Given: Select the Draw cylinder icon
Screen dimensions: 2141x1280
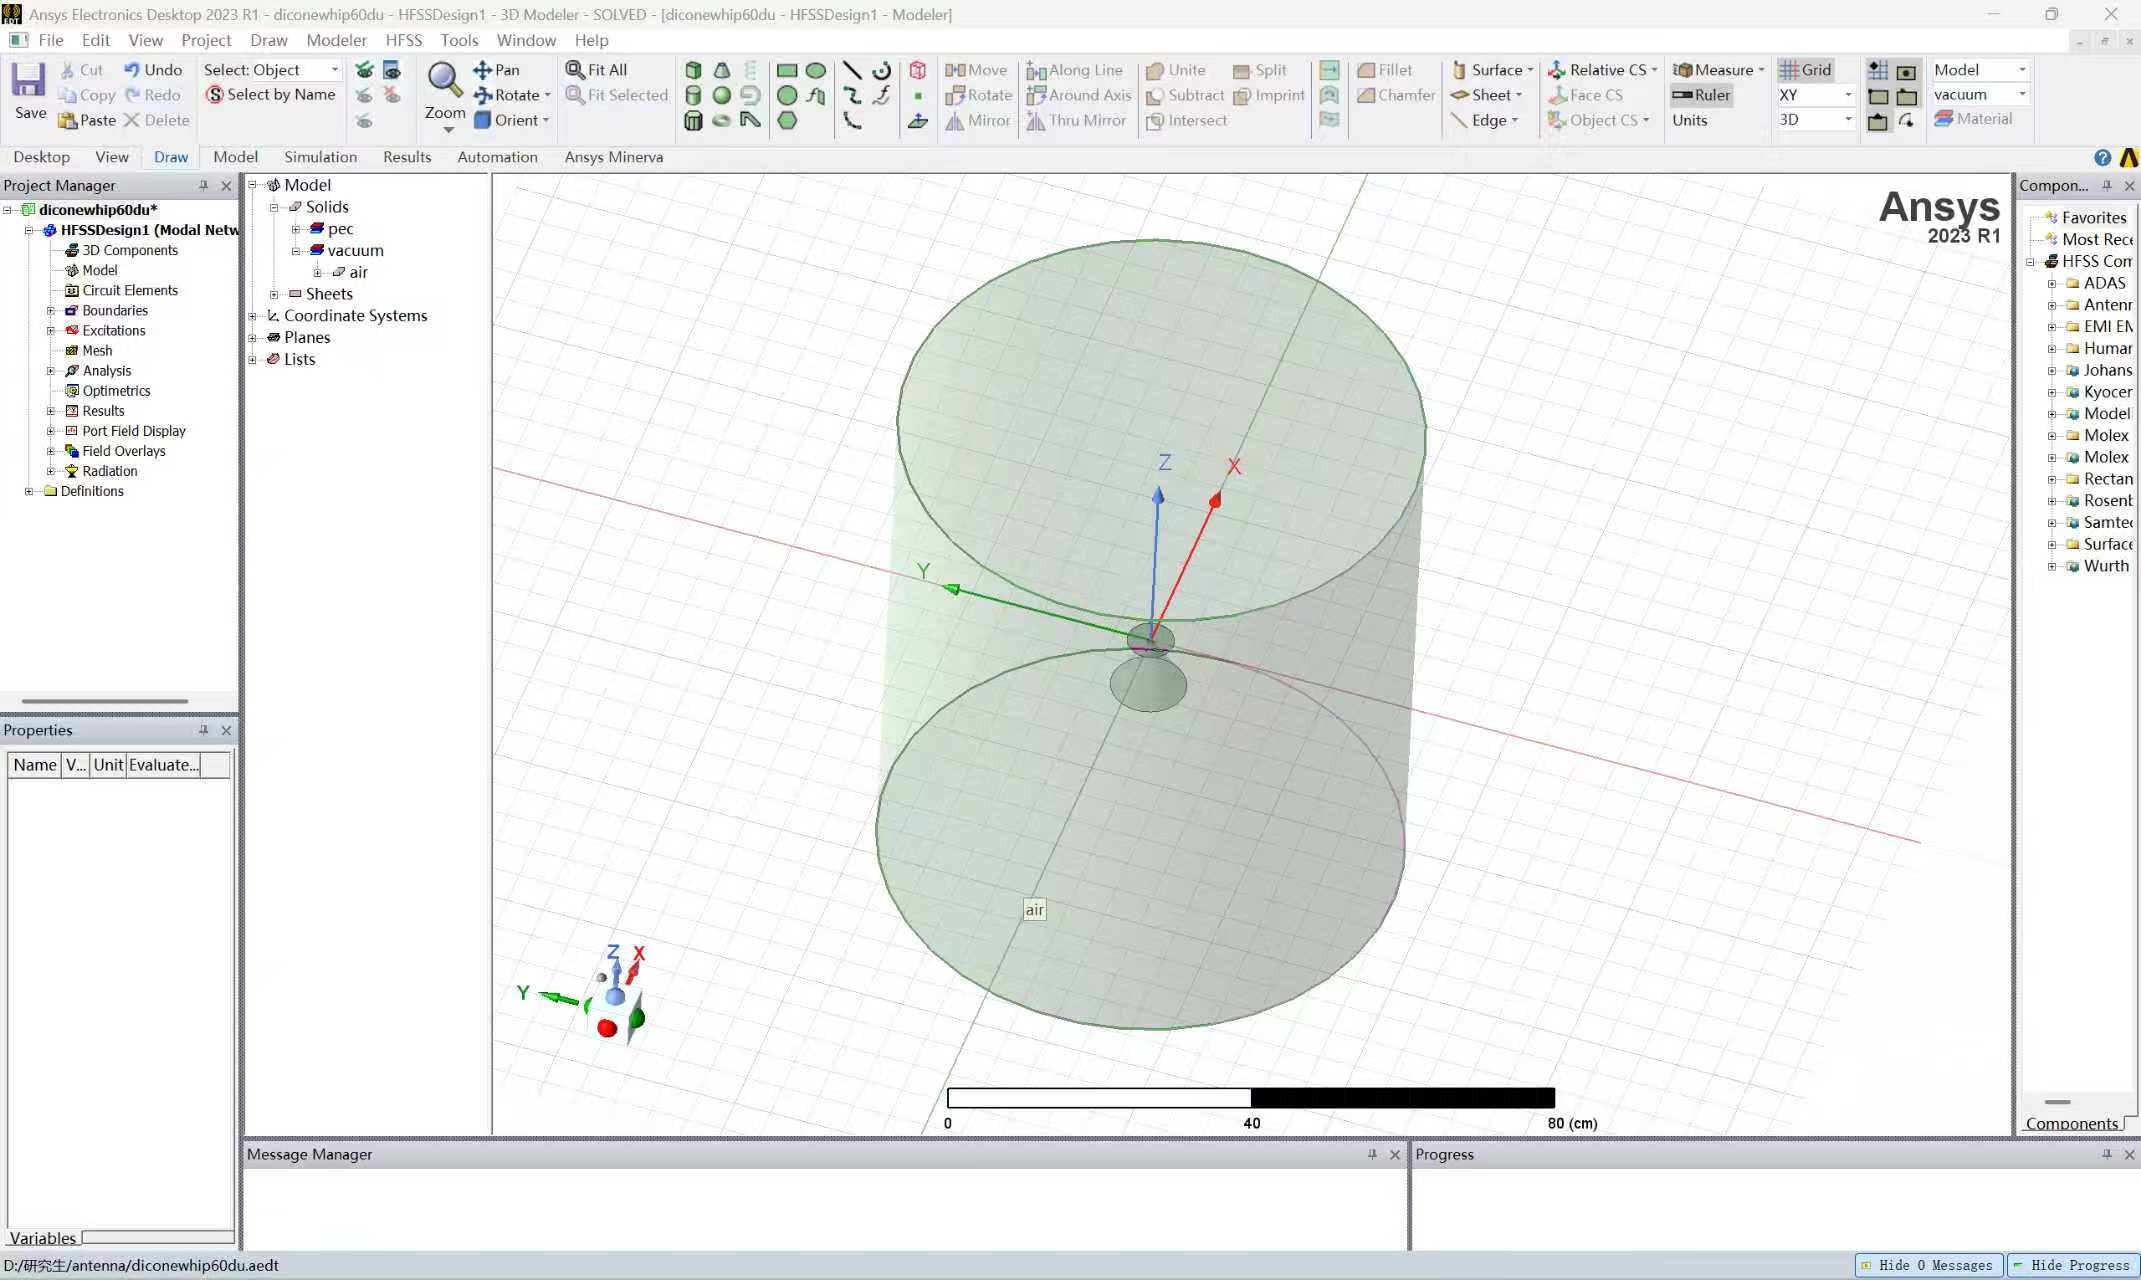Looking at the screenshot, I should coord(693,95).
